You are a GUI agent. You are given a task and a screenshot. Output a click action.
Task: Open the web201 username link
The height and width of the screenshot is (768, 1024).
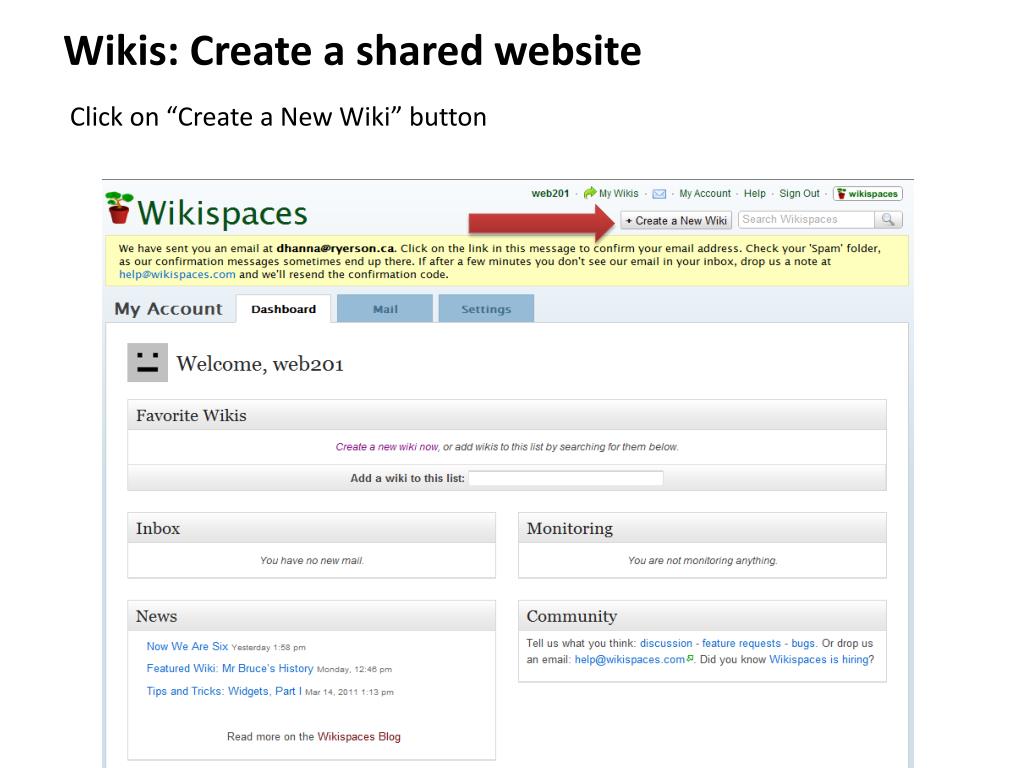pyautogui.click(x=550, y=193)
